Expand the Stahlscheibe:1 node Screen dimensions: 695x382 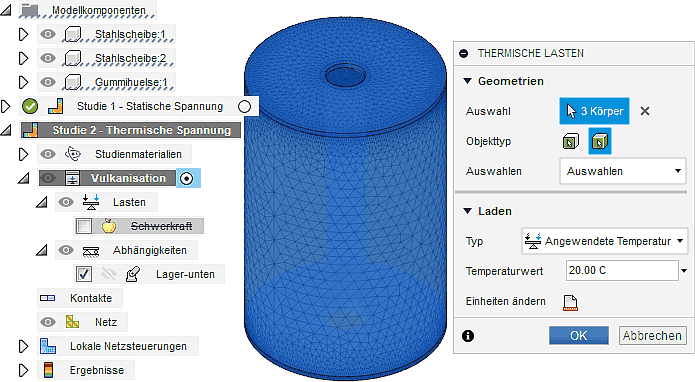tap(23, 34)
